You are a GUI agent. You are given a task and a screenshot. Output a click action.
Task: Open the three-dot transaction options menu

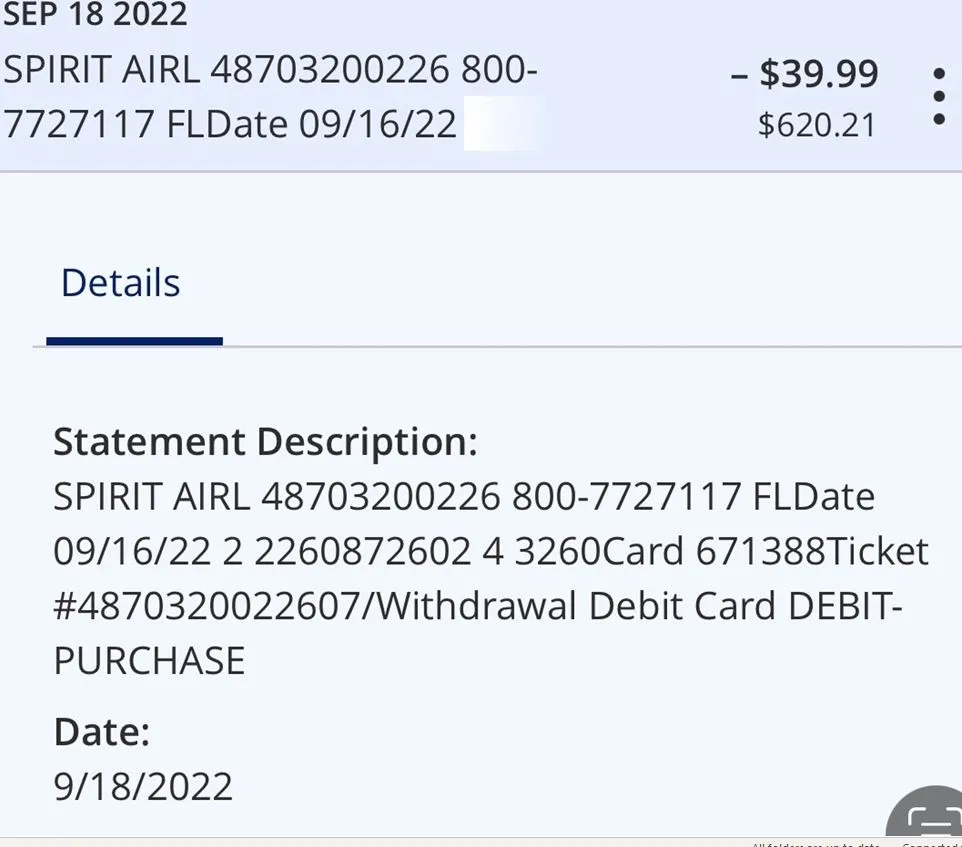938,97
